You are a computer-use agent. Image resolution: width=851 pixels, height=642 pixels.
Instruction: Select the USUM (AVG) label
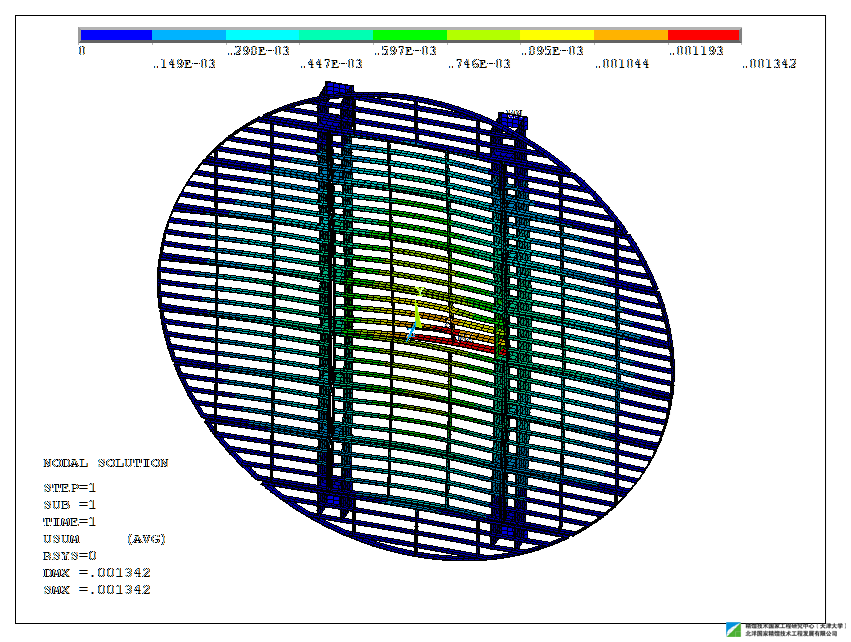pyautogui.click(x=104, y=539)
